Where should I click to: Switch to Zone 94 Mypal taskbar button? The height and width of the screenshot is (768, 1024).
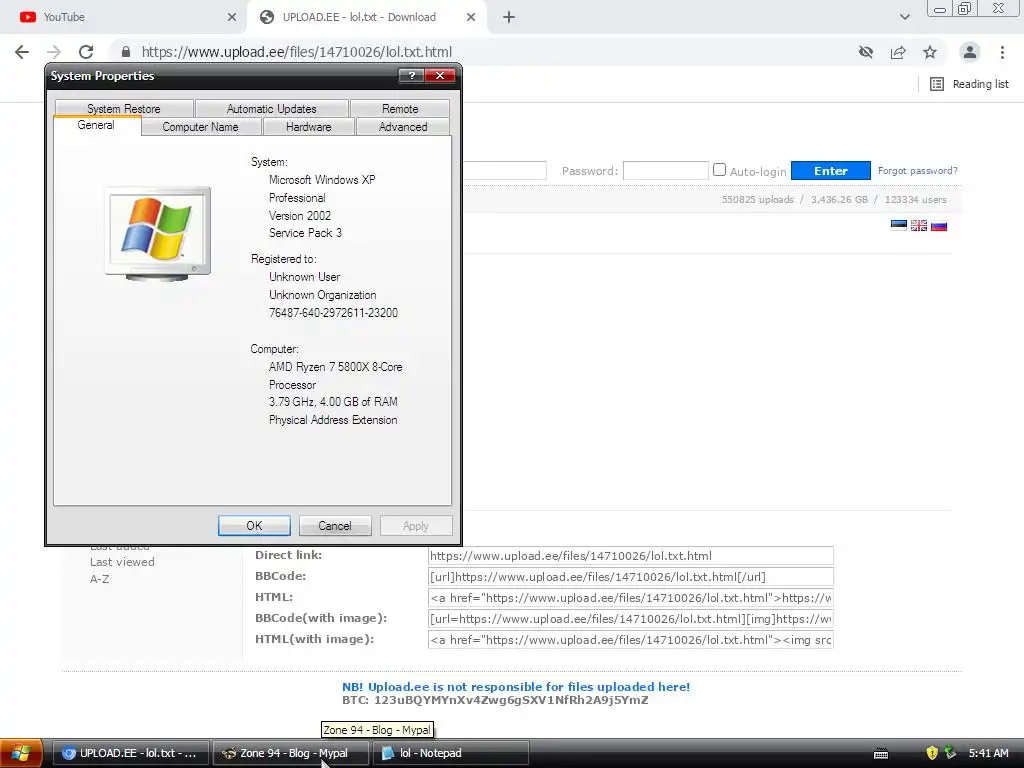(x=289, y=753)
